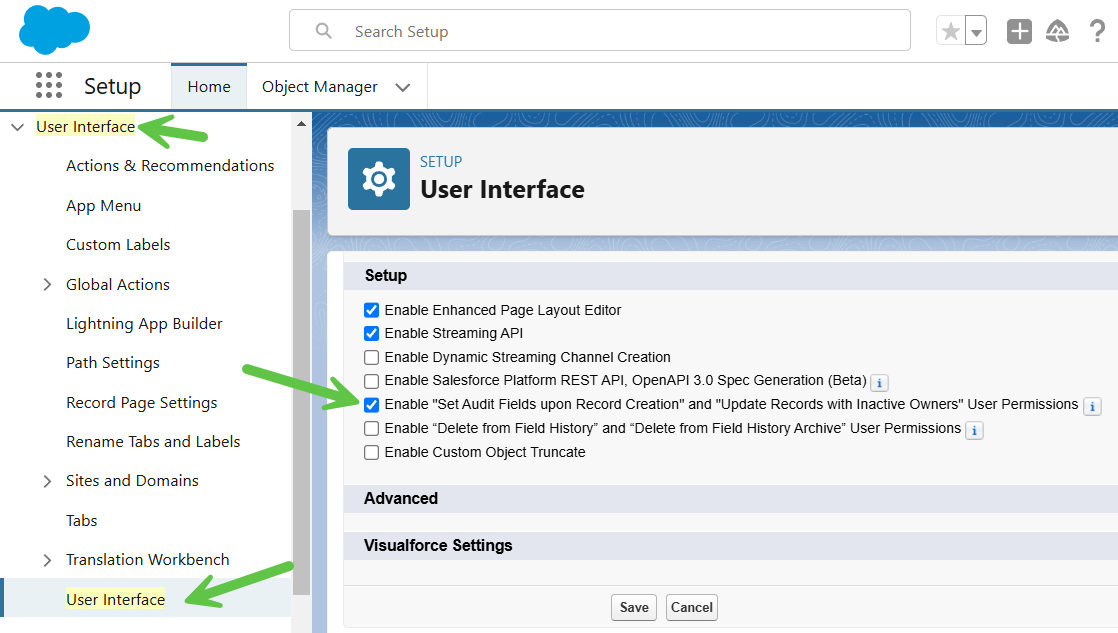Viewport: 1118px width, 633px height.
Task: Show info for Set Audit Fields option
Action: (x=1092, y=406)
